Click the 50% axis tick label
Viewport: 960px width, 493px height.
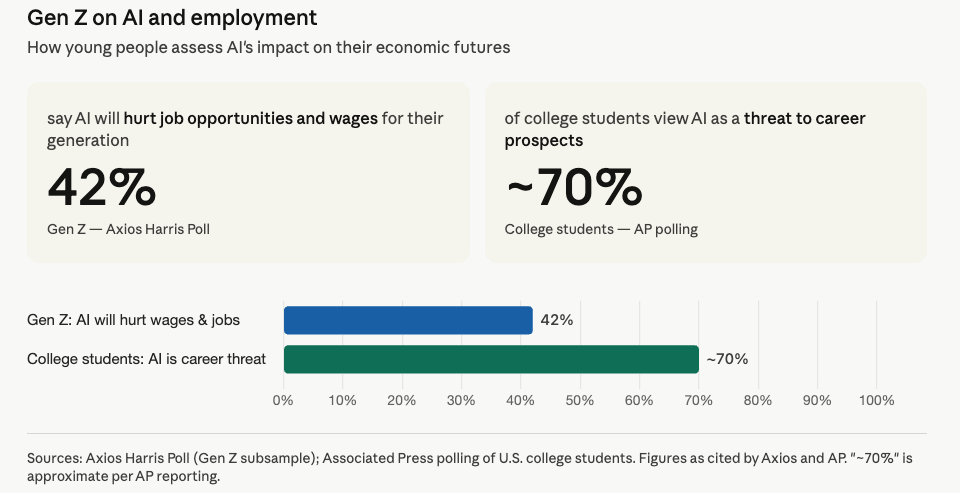(x=580, y=401)
